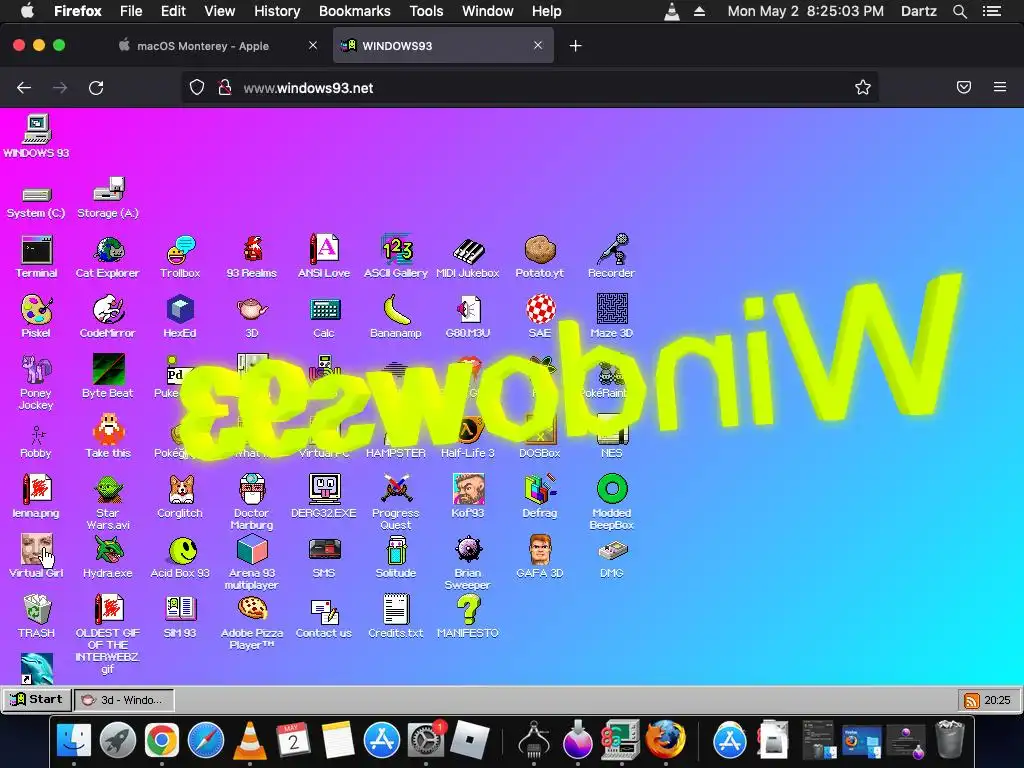Screen dimensions: 1024x768
Task: Open Potato.yt
Action: (539, 249)
